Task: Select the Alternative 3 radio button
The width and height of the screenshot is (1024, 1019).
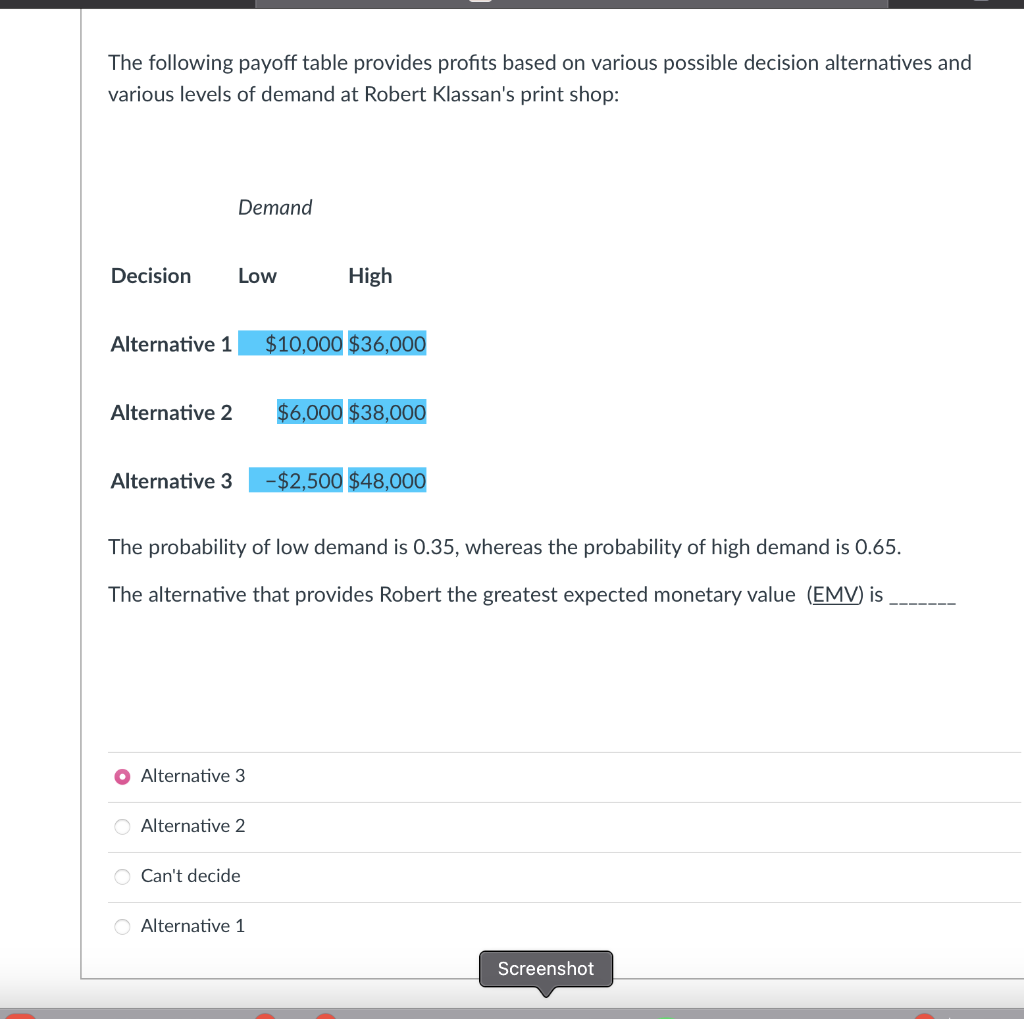Action: [121, 776]
